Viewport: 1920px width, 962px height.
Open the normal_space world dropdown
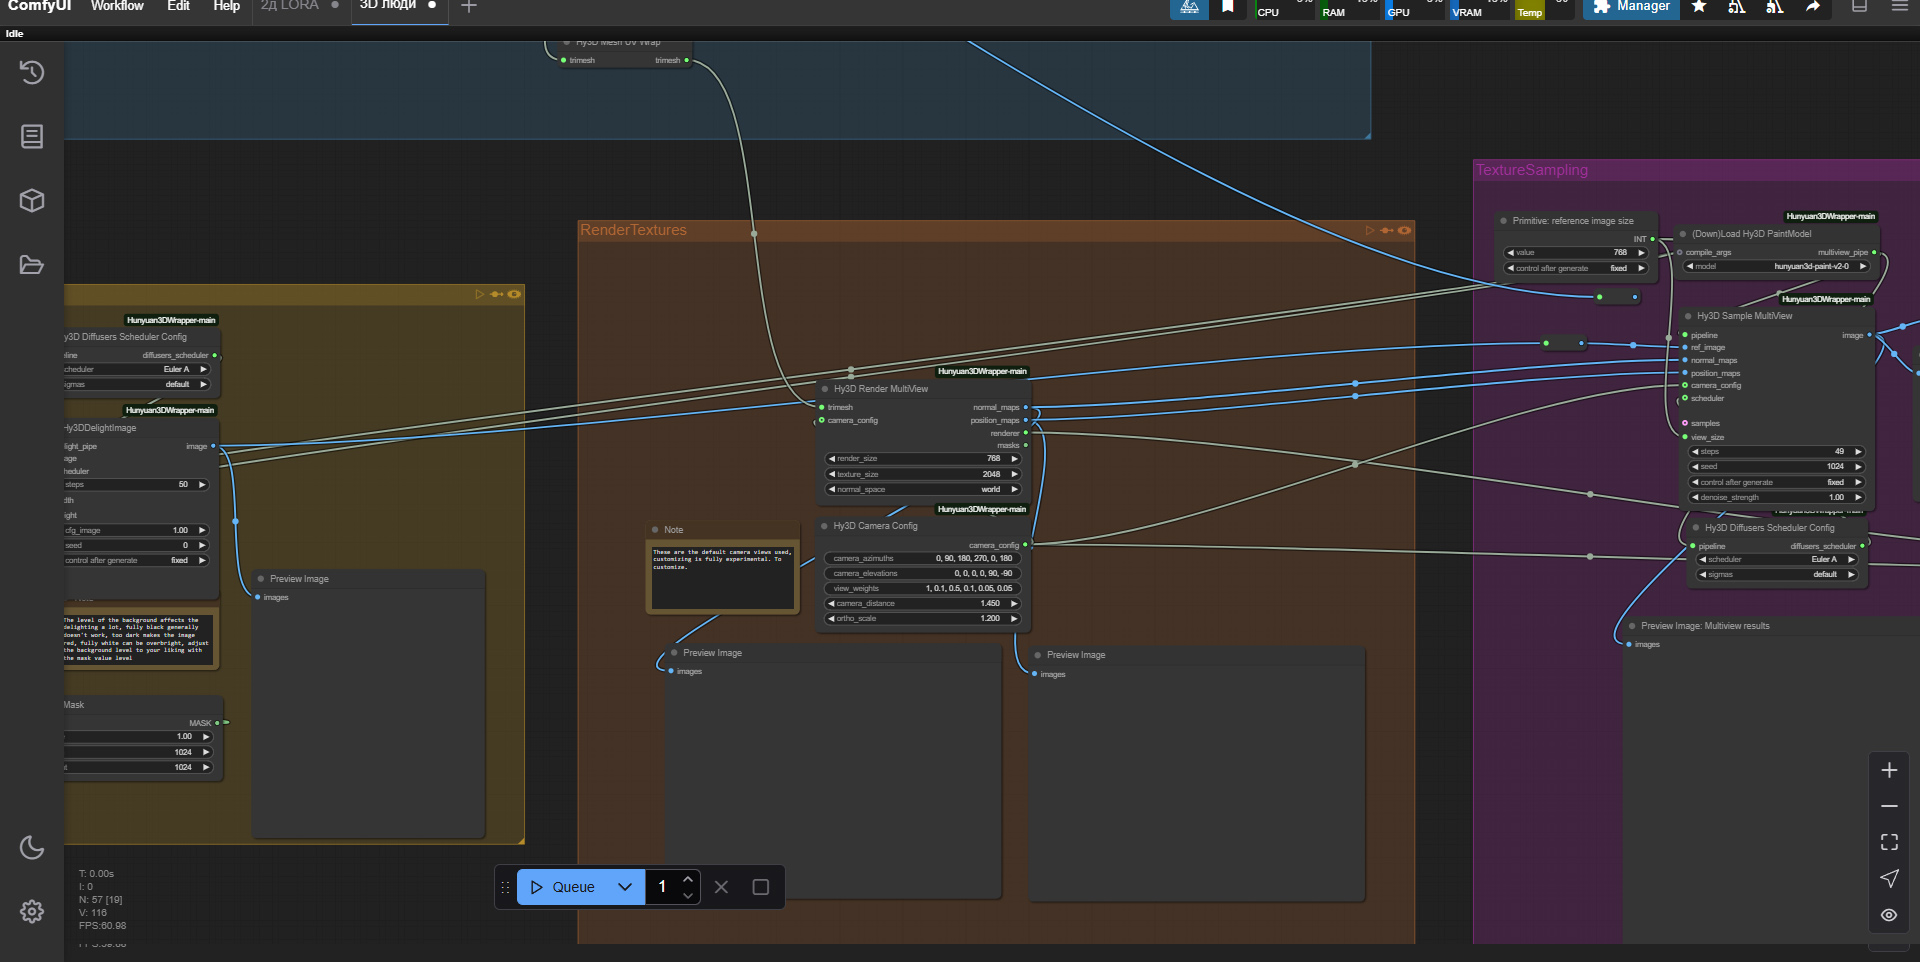point(922,490)
